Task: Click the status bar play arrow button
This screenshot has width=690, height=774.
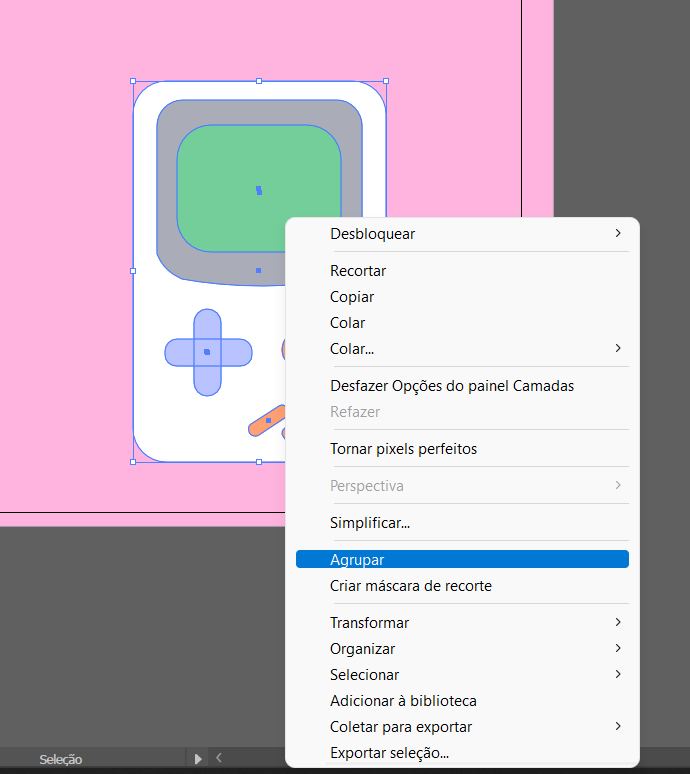Action: coord(198,759)
